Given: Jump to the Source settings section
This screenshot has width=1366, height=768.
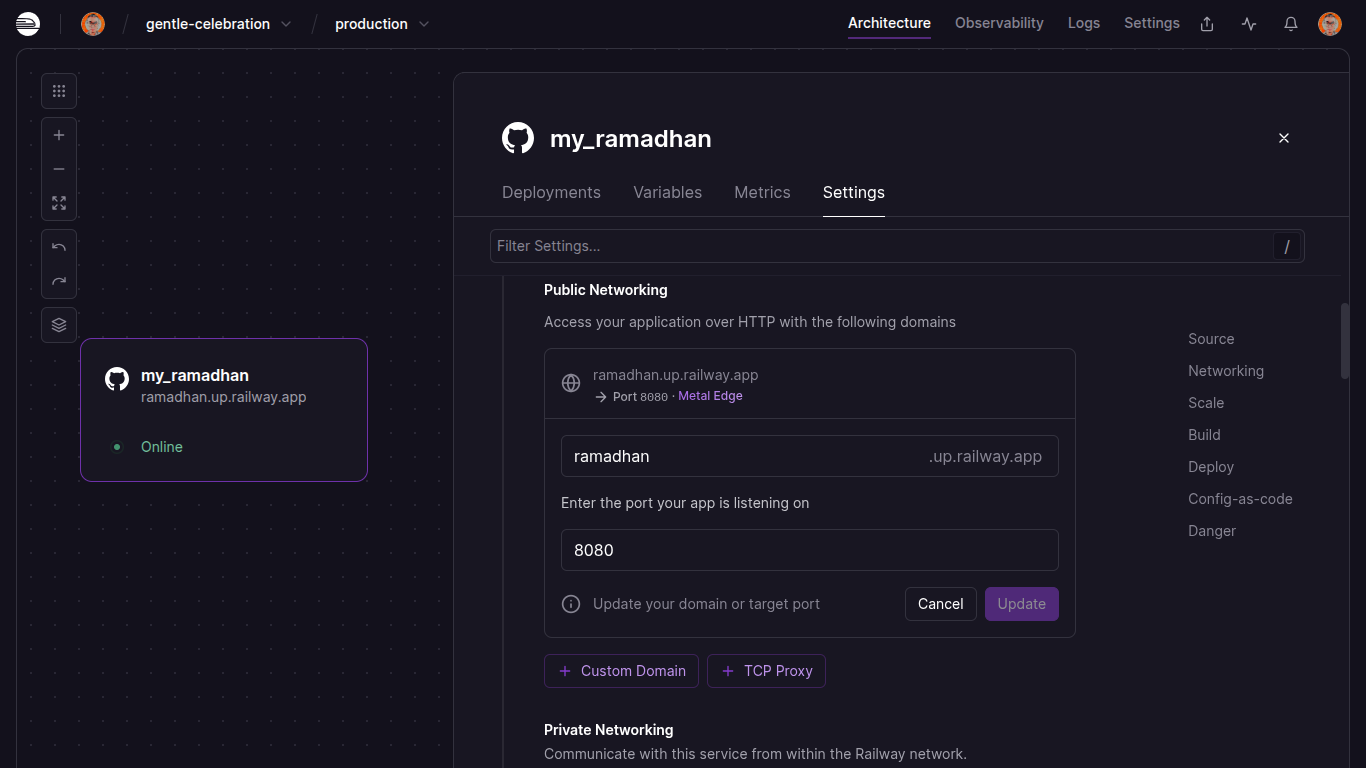Looking at the screenshot, I should [1211, 339].
